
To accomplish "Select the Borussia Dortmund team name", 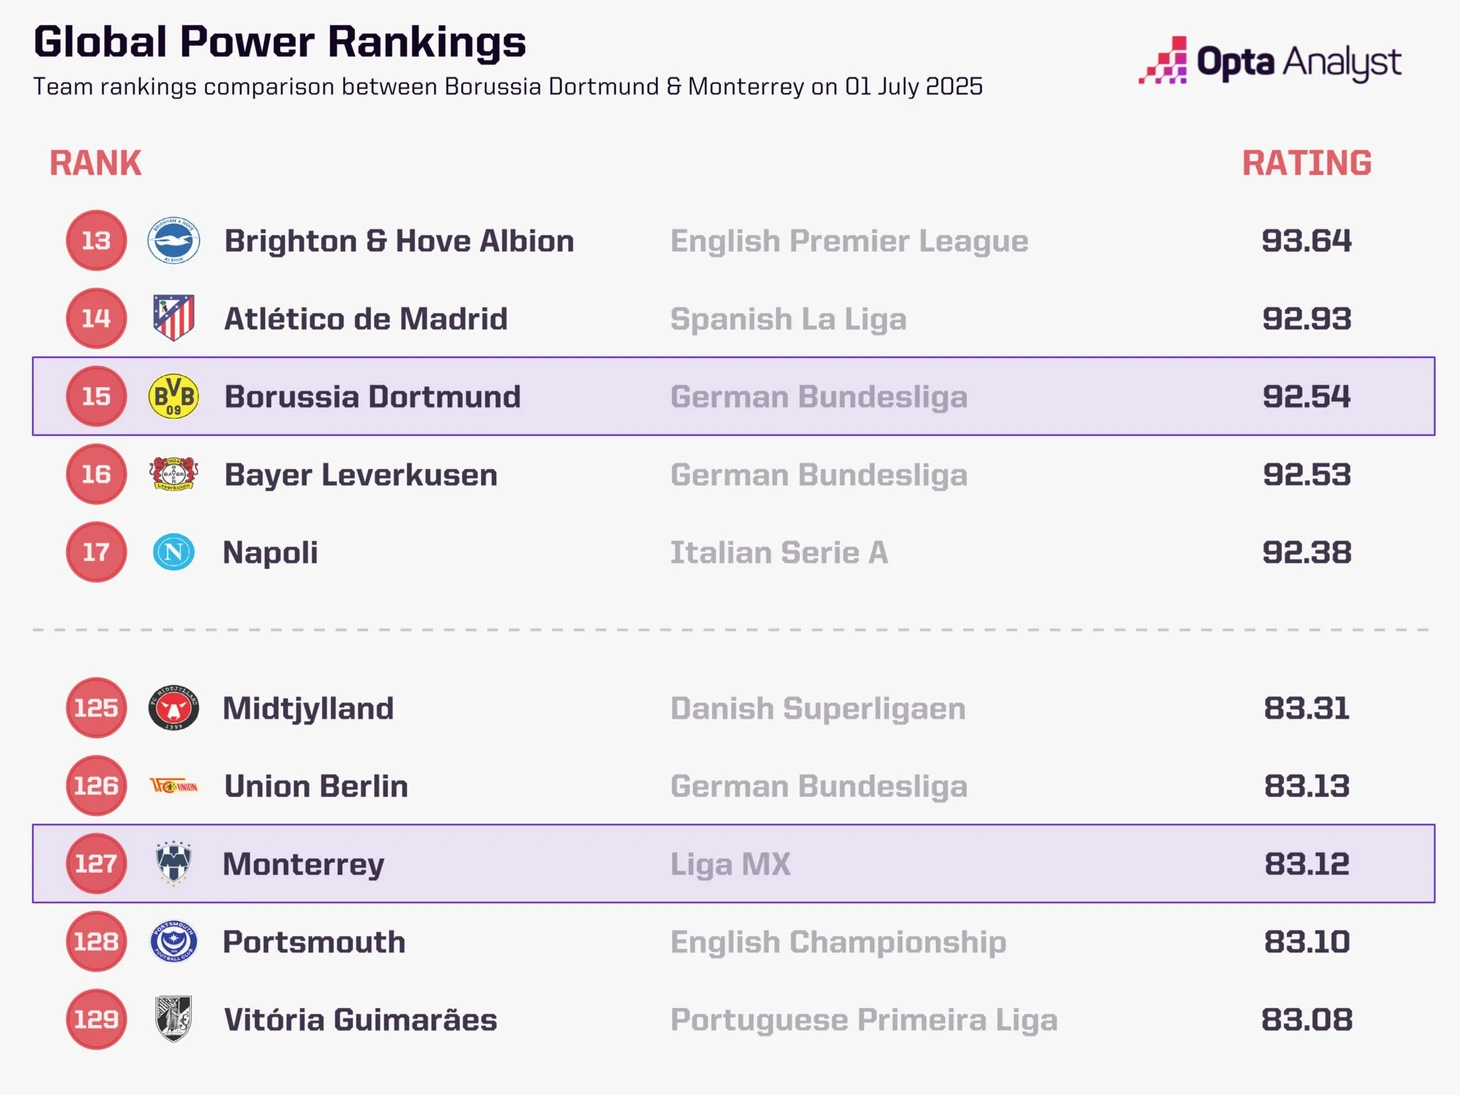I will 372,397.
